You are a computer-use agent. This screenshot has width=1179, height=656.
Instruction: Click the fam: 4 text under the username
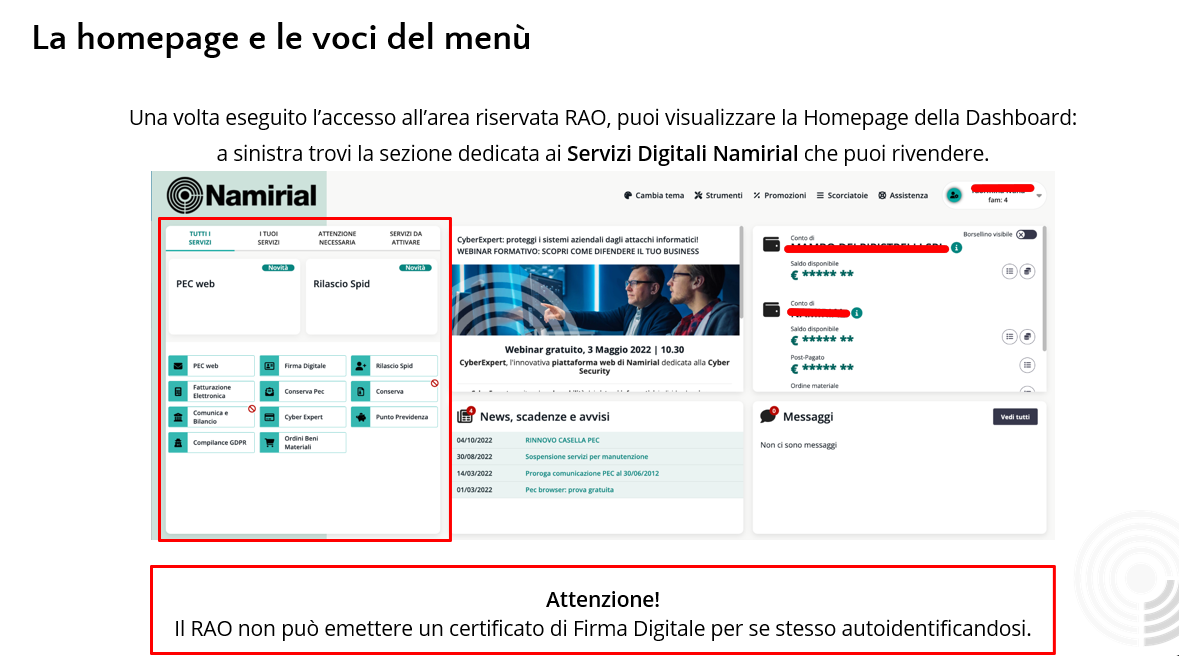click(x=998, y=200)
